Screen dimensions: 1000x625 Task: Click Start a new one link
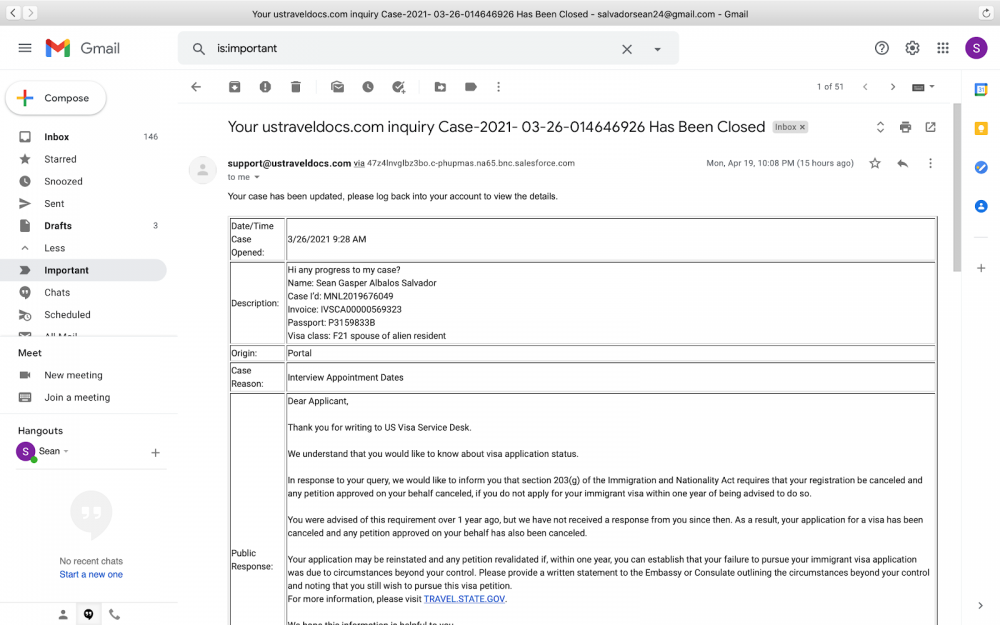point(91,575)
